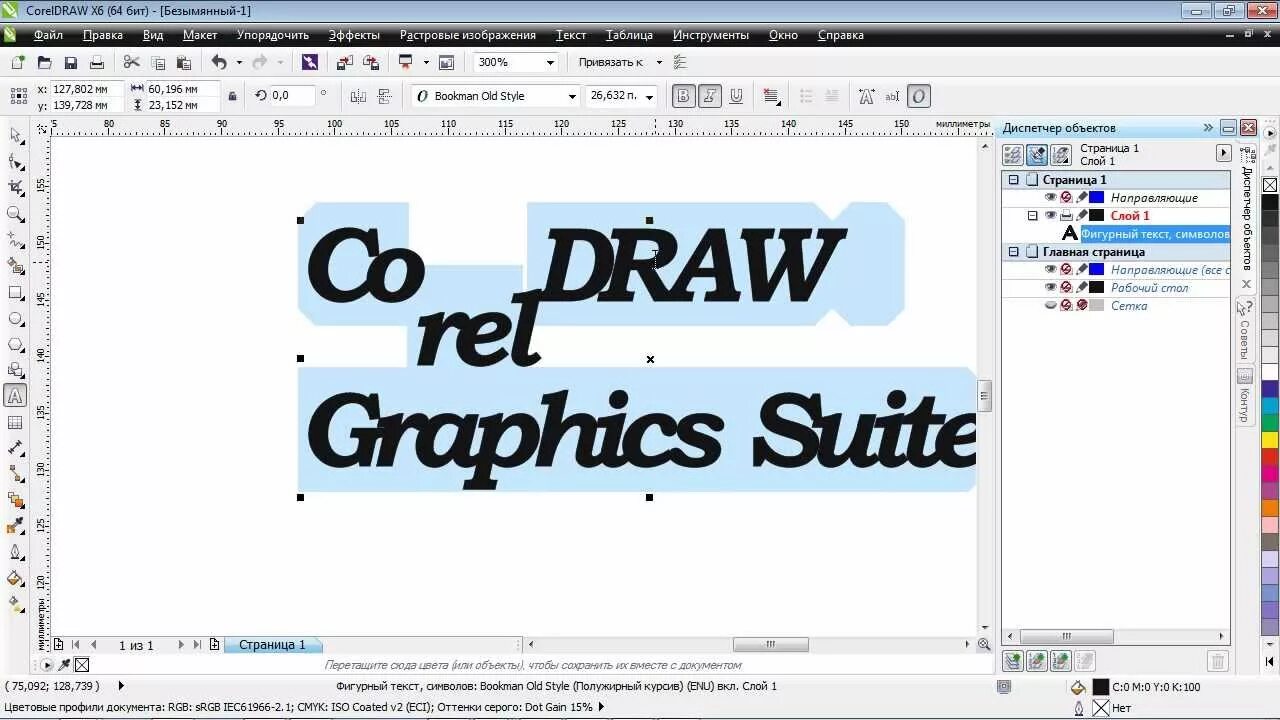
Task: Print the document
Action: point(97,62)
